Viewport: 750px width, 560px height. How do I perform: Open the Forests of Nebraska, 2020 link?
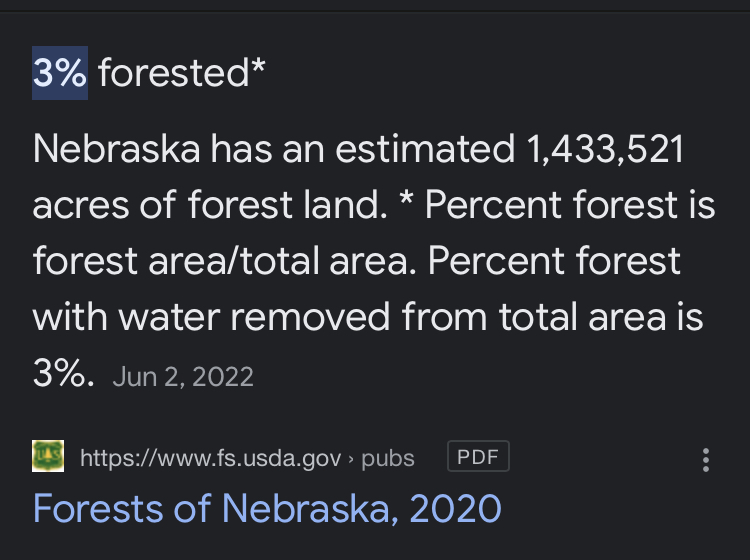point(267,508)
